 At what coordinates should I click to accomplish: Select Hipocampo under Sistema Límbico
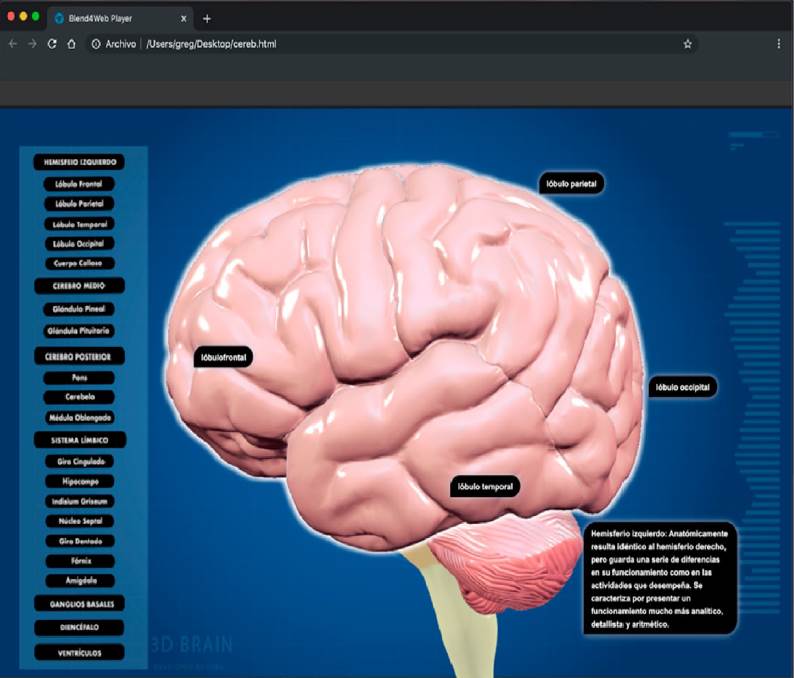[x=79, y=481]
